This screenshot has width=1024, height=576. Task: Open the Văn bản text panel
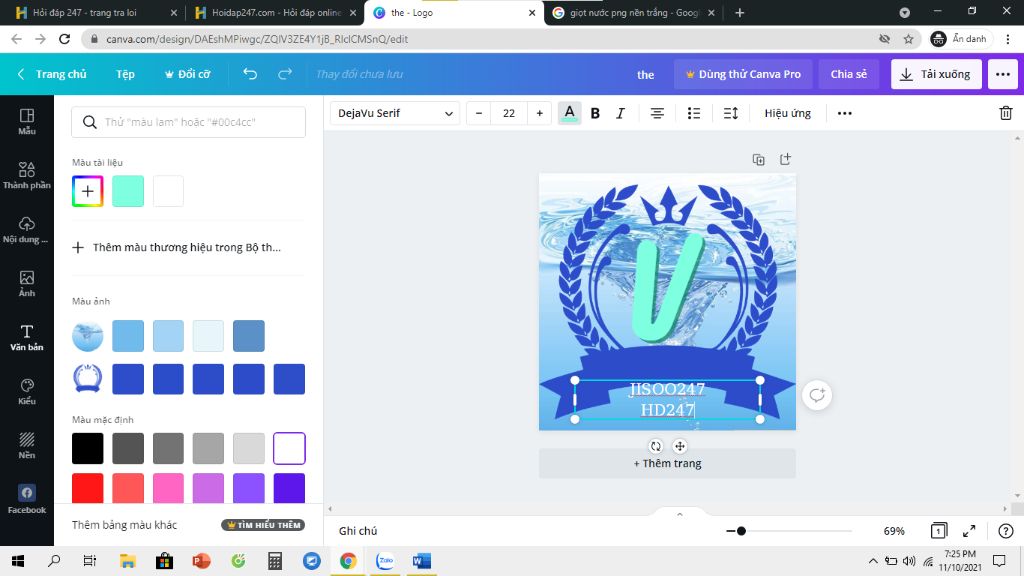27,338
